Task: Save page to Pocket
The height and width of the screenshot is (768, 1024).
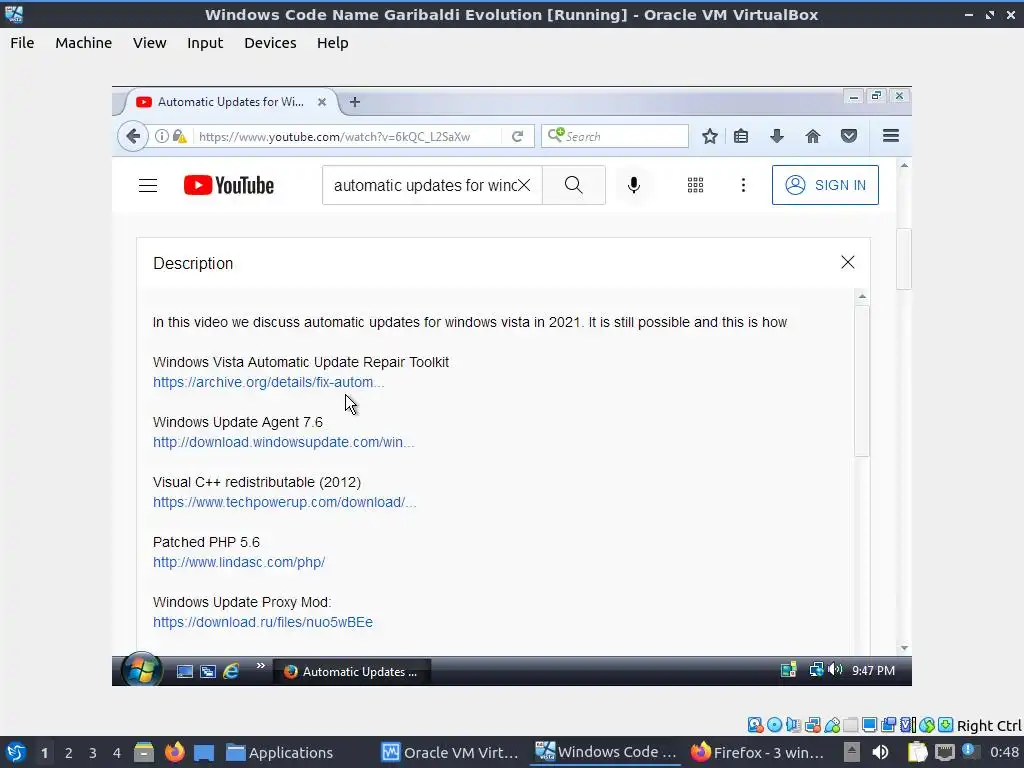Action: [x=849, y=136]
